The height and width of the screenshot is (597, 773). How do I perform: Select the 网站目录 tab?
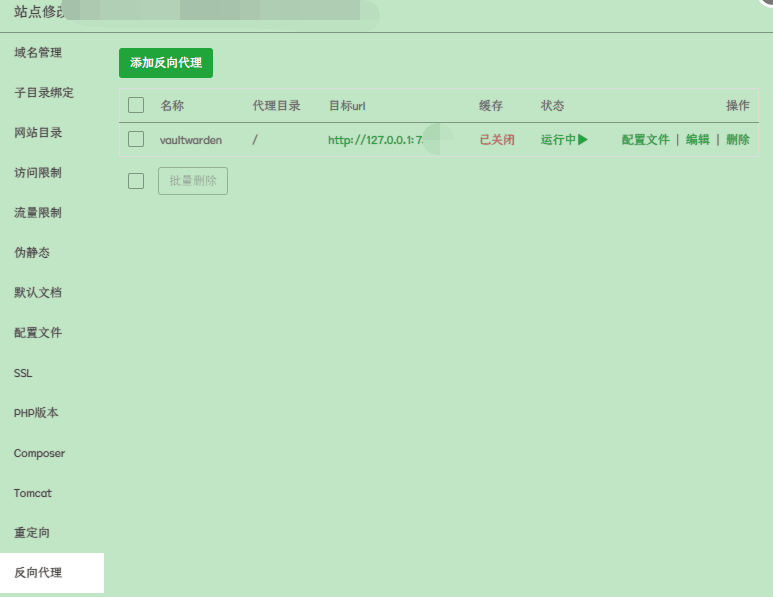38,132
